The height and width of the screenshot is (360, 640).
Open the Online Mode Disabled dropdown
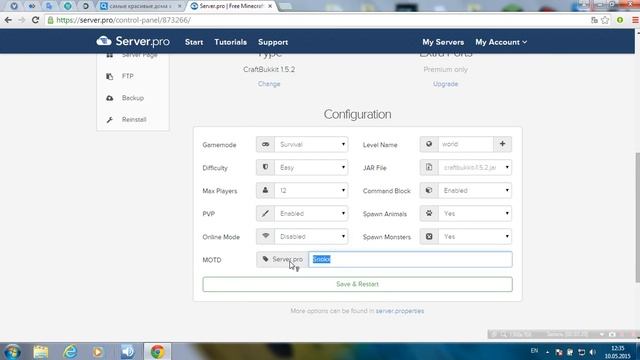coord(311,237)
